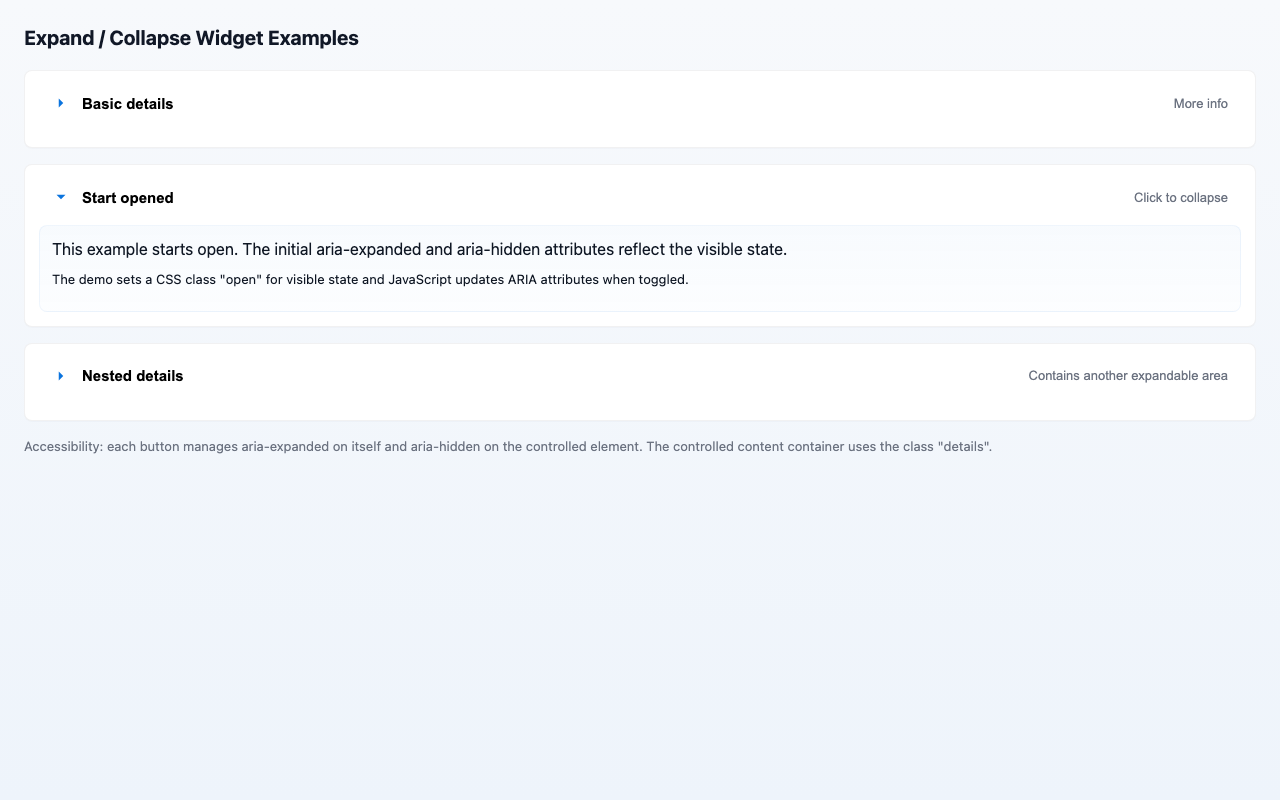Click the Basic details disclosure triangle to expand

(x=60, y=103)
